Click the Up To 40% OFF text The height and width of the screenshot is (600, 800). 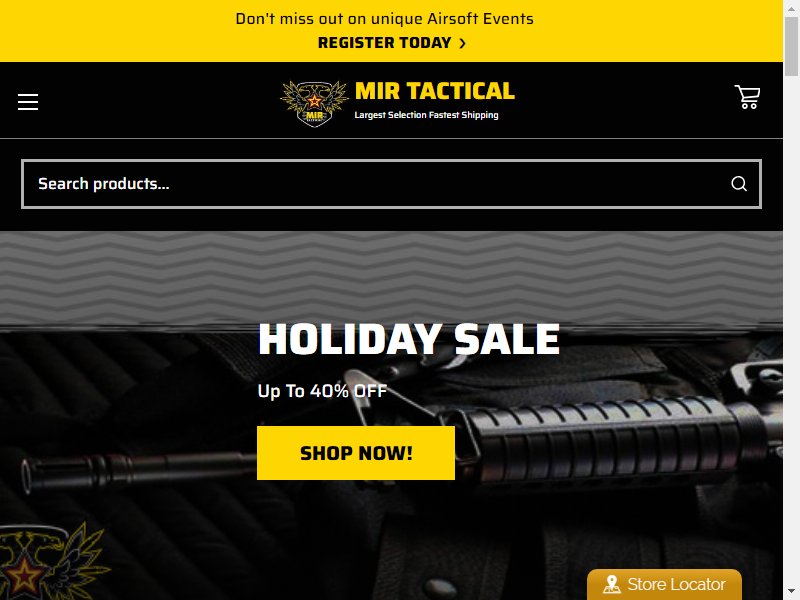(x=322, y=391)
